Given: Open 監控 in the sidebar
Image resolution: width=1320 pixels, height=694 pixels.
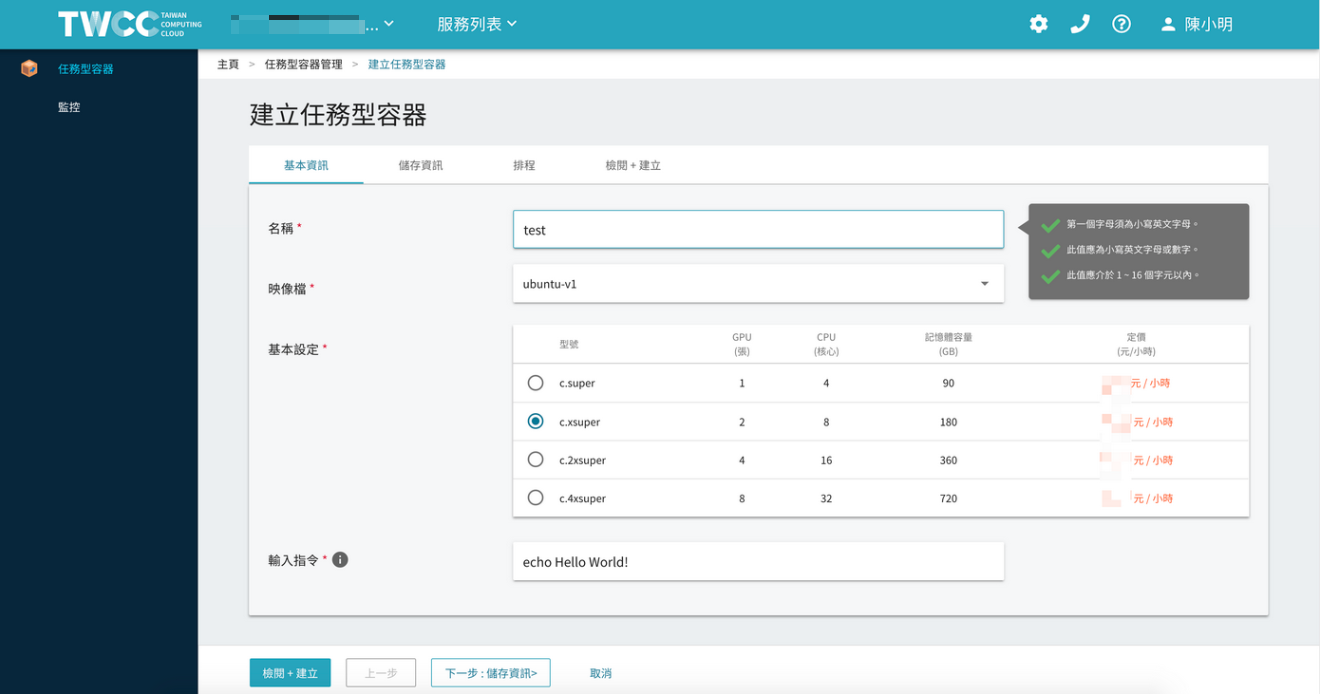Looking at the screenshot, I should tap(69, 107).
